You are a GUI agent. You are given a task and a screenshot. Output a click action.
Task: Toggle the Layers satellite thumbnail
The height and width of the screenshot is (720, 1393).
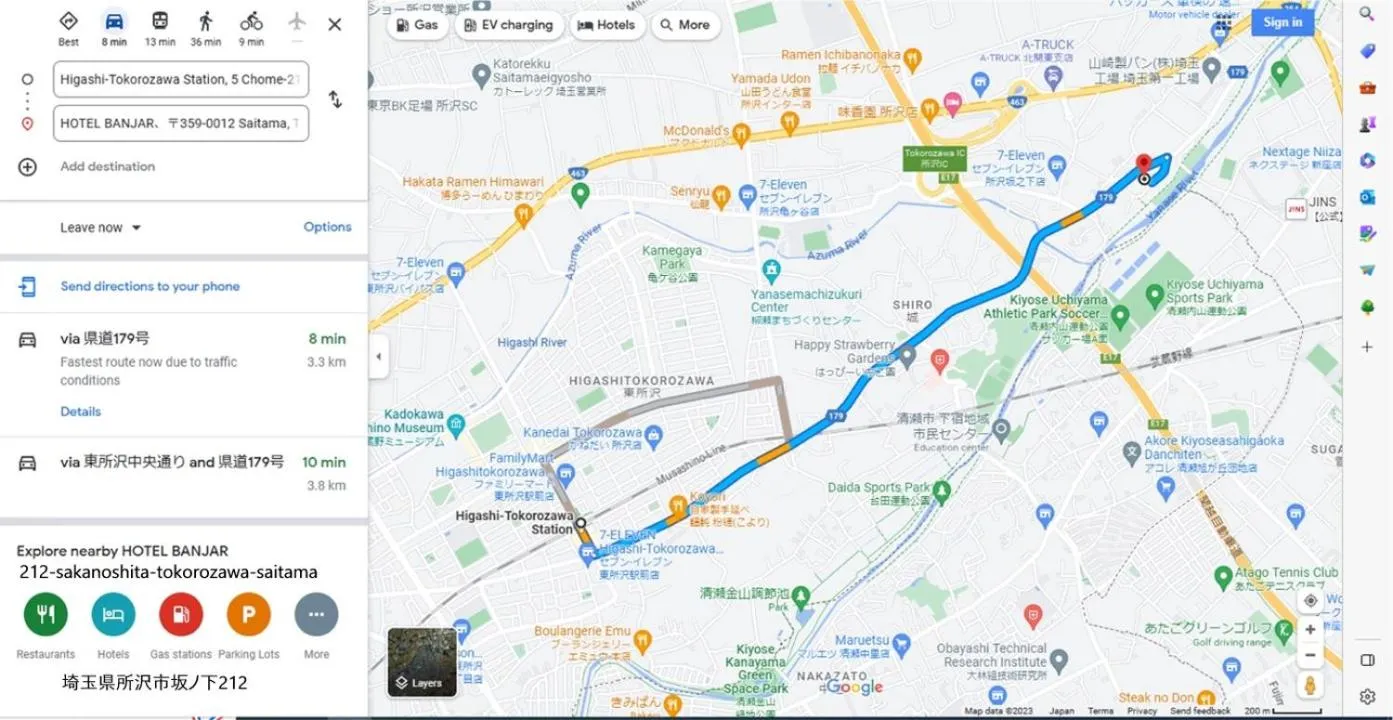tap(422, 662)
